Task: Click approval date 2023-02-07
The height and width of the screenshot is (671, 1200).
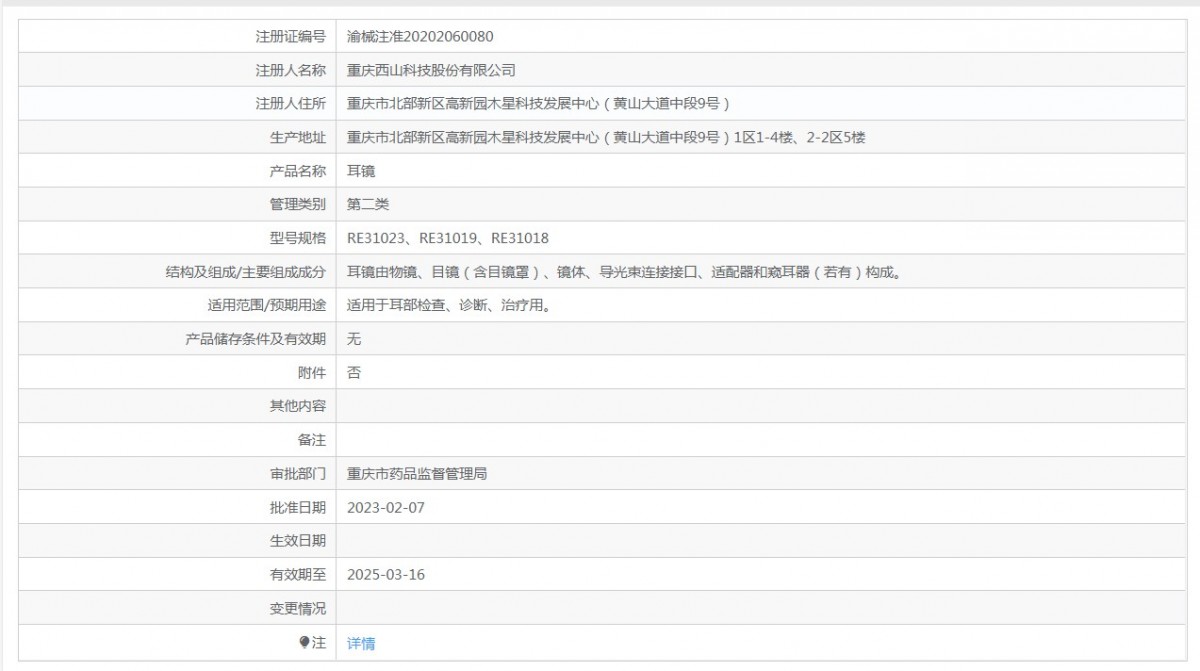Action: tap(386, 508)
